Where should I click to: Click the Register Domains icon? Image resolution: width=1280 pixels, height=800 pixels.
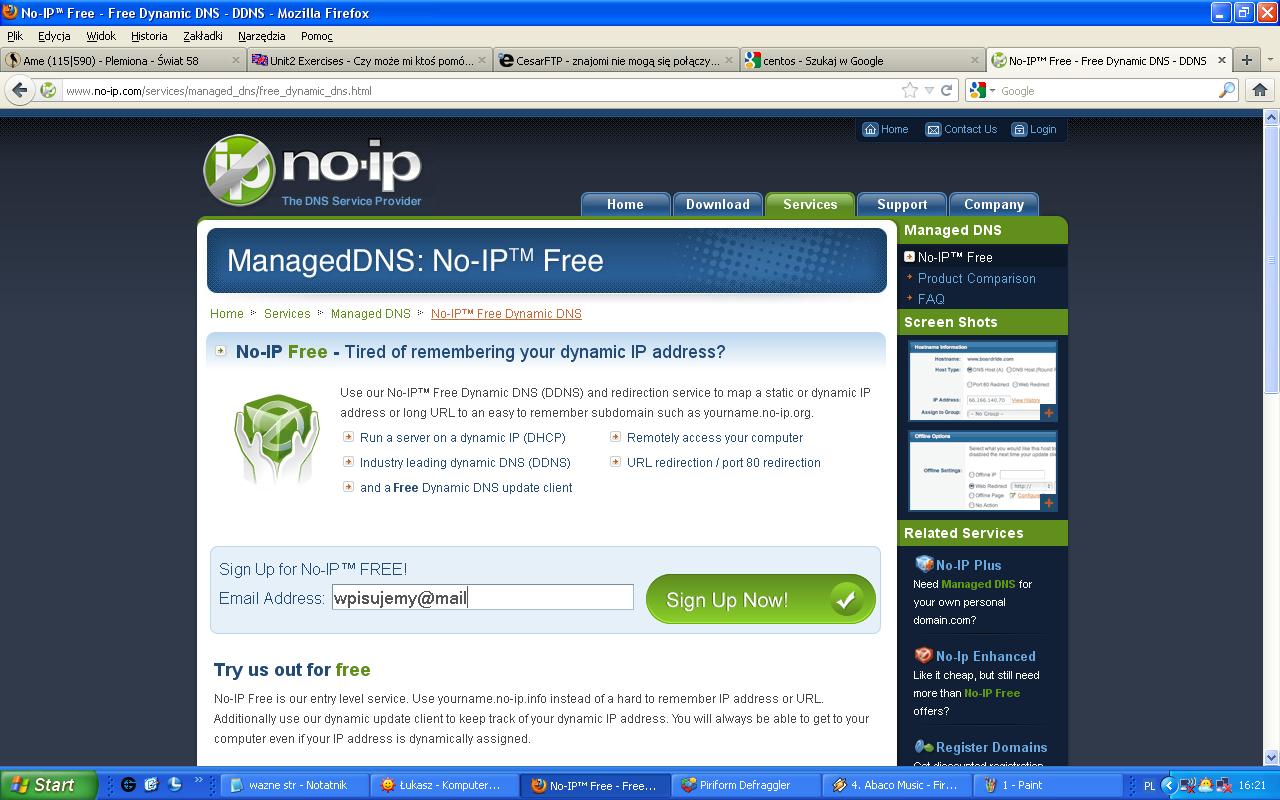924,746
